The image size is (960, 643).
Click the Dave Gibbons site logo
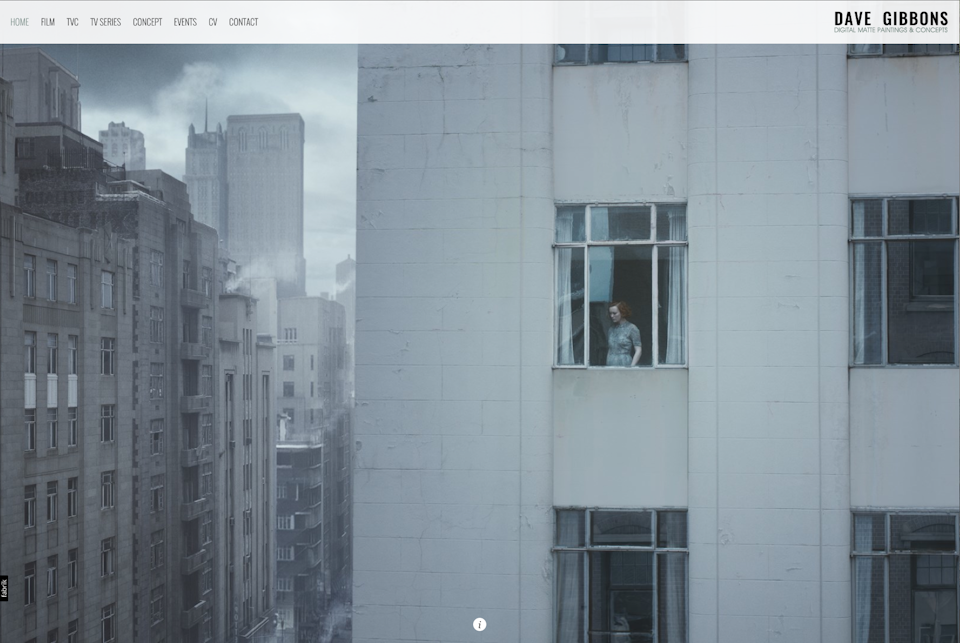coord(891,22)
